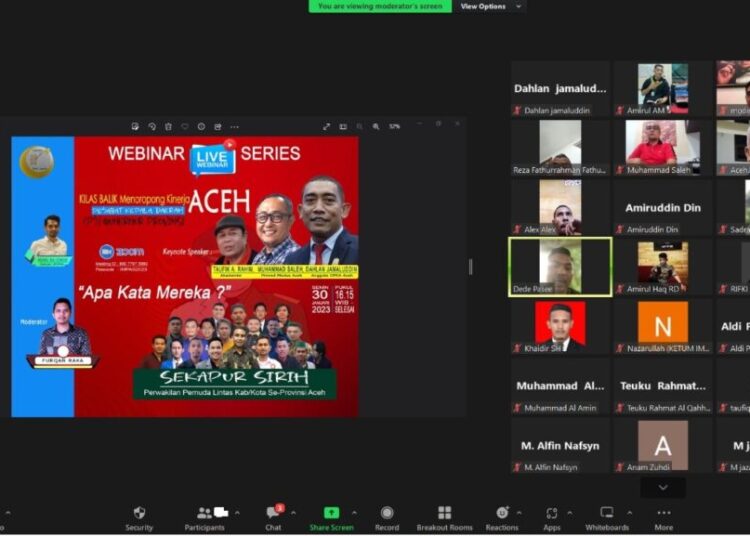Enter full screen in photo viewer
The width and height of the screenshot is (750, 536).
click(x=327, y=126)
